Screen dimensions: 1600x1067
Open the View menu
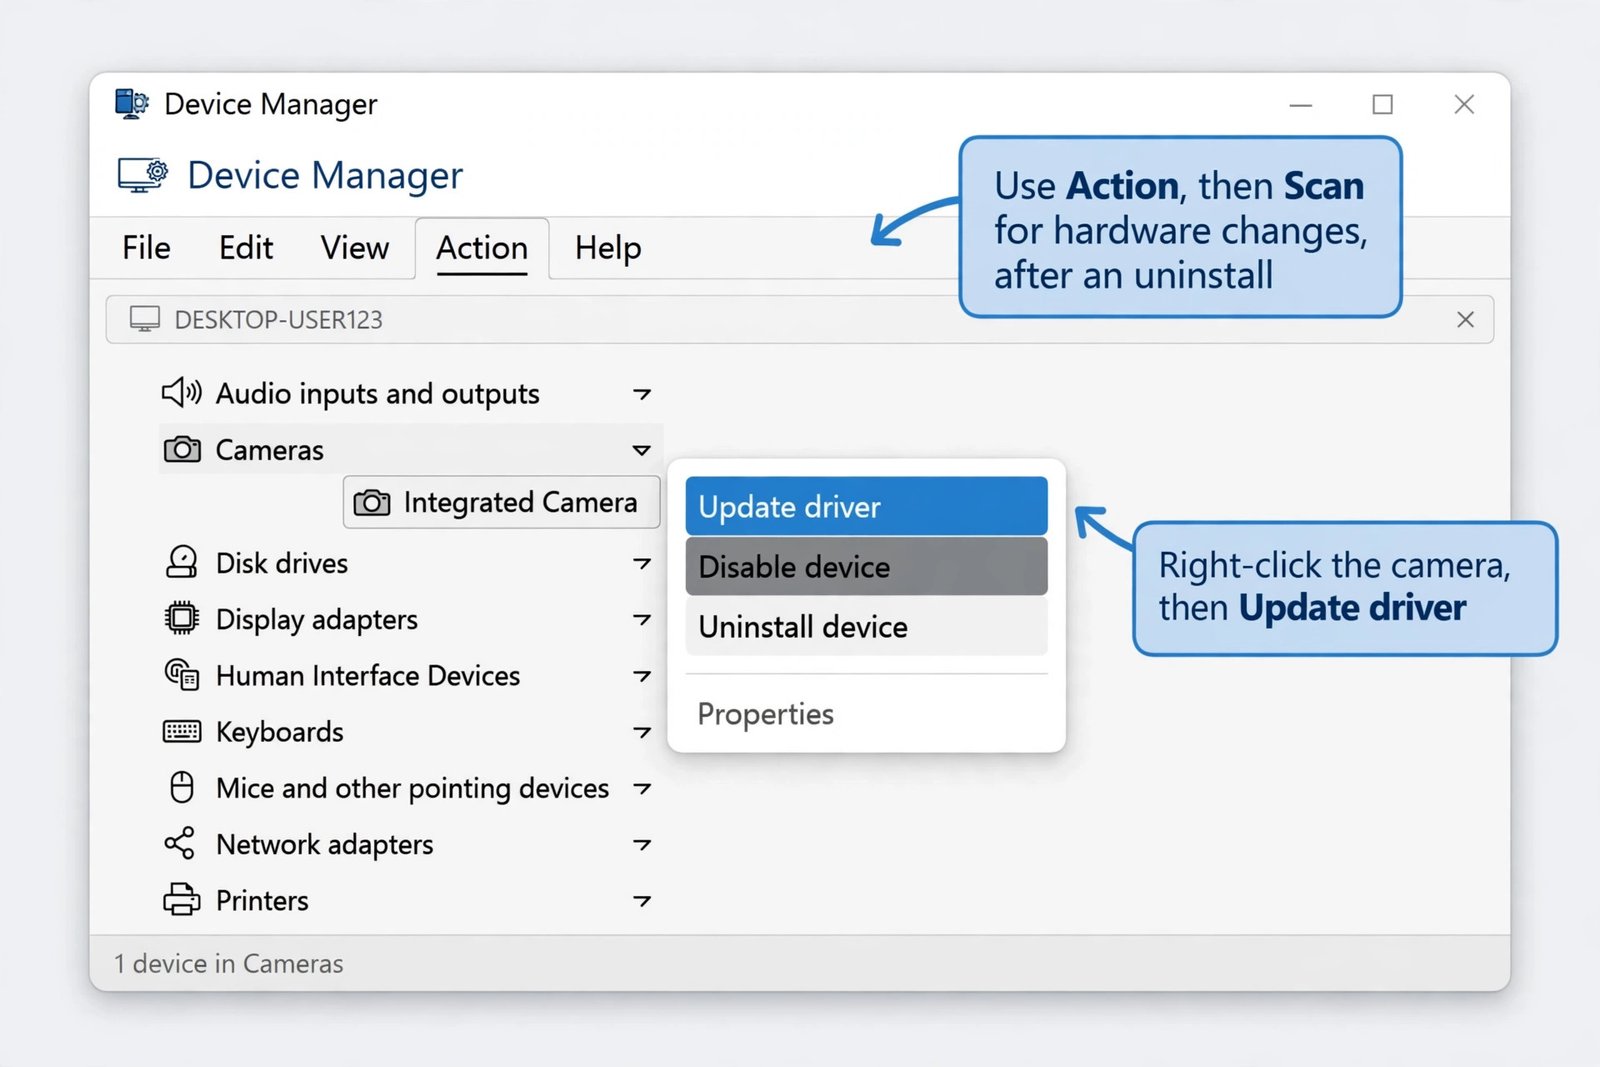click(x=355, y=247)
